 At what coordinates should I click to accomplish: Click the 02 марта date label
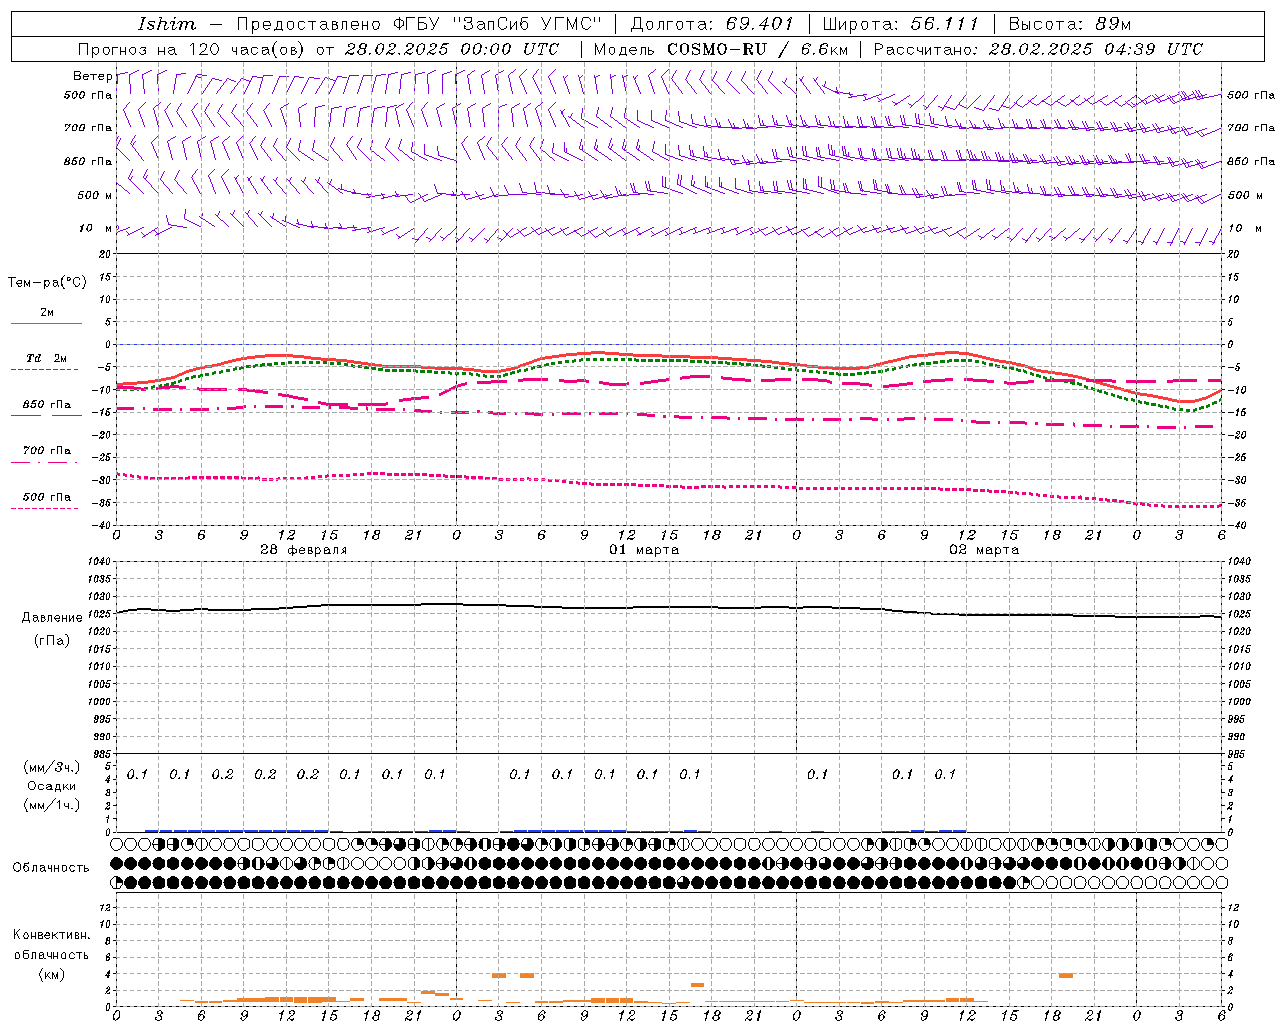(985, 550)
